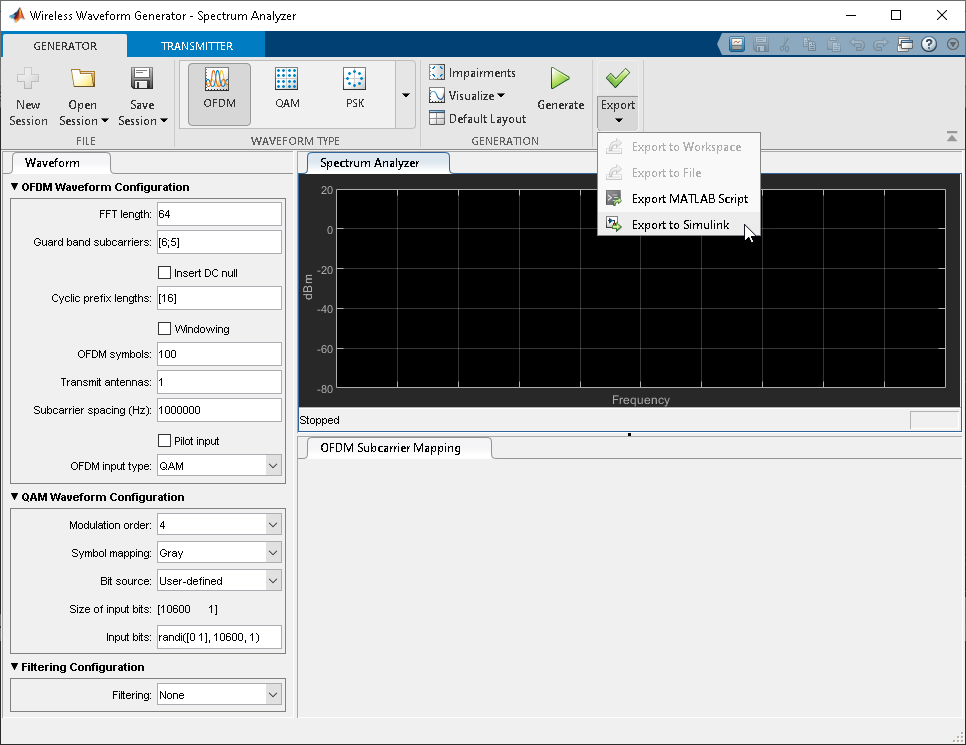The height and width of the screenshot is (745, 966).
Task: Enable the Insert DC null checkbox
Action: pos(165,273)
